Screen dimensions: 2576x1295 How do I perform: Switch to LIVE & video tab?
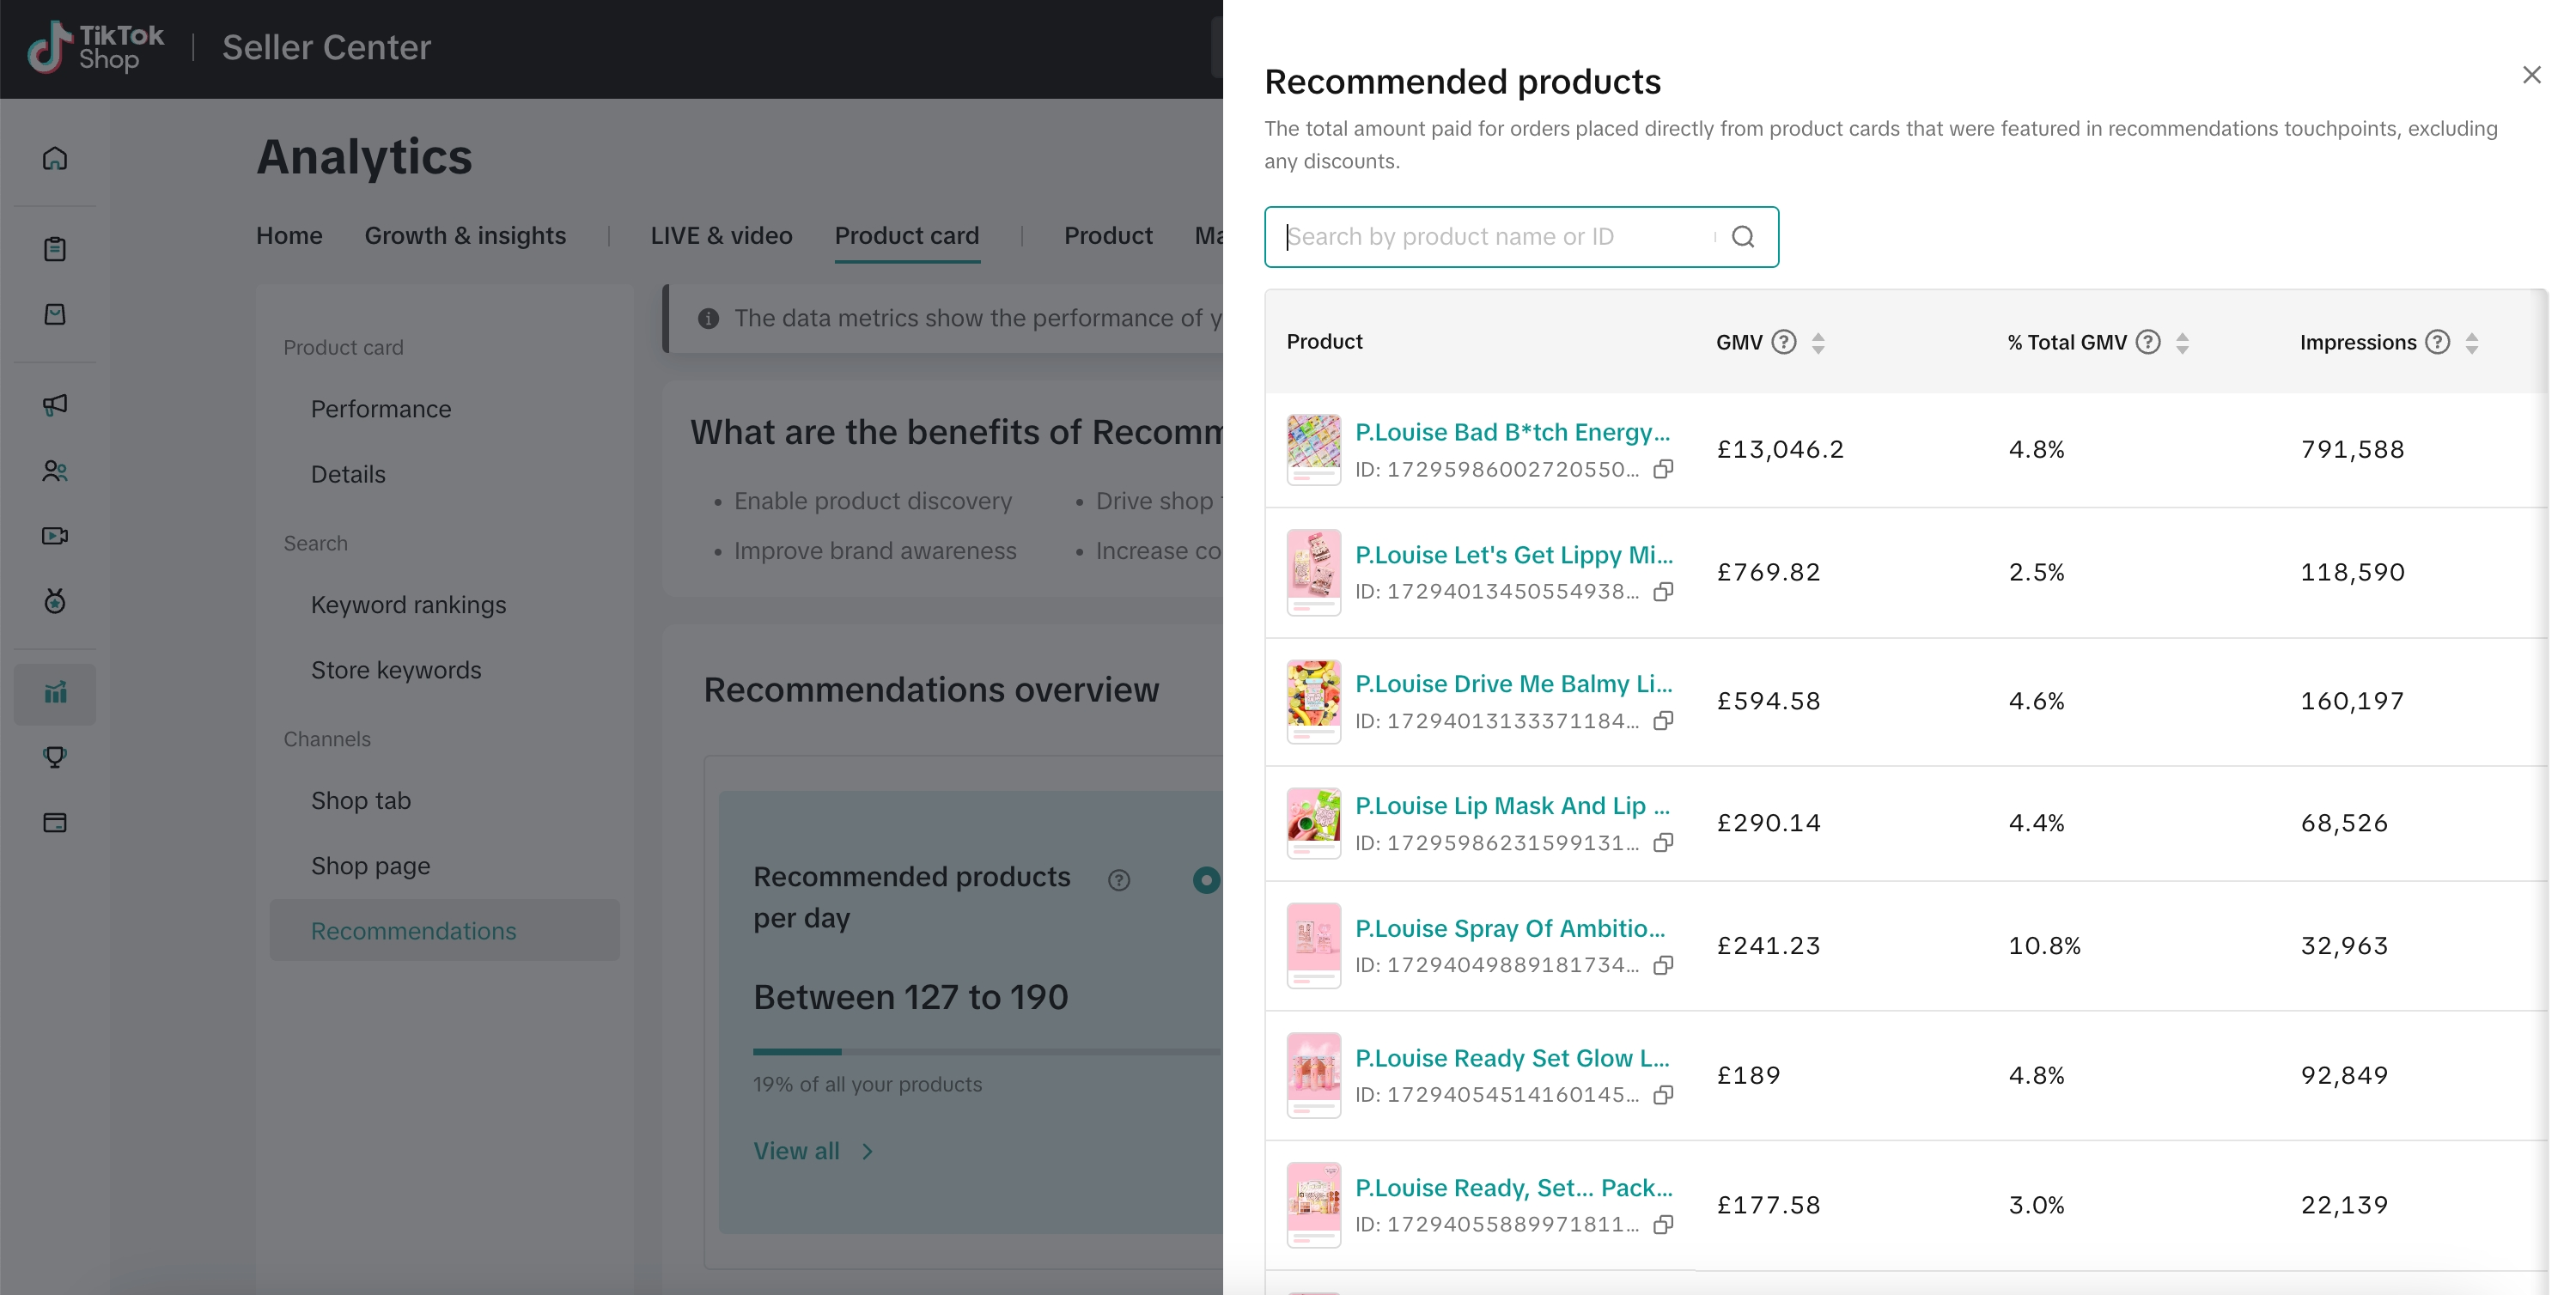pos(721,236)
